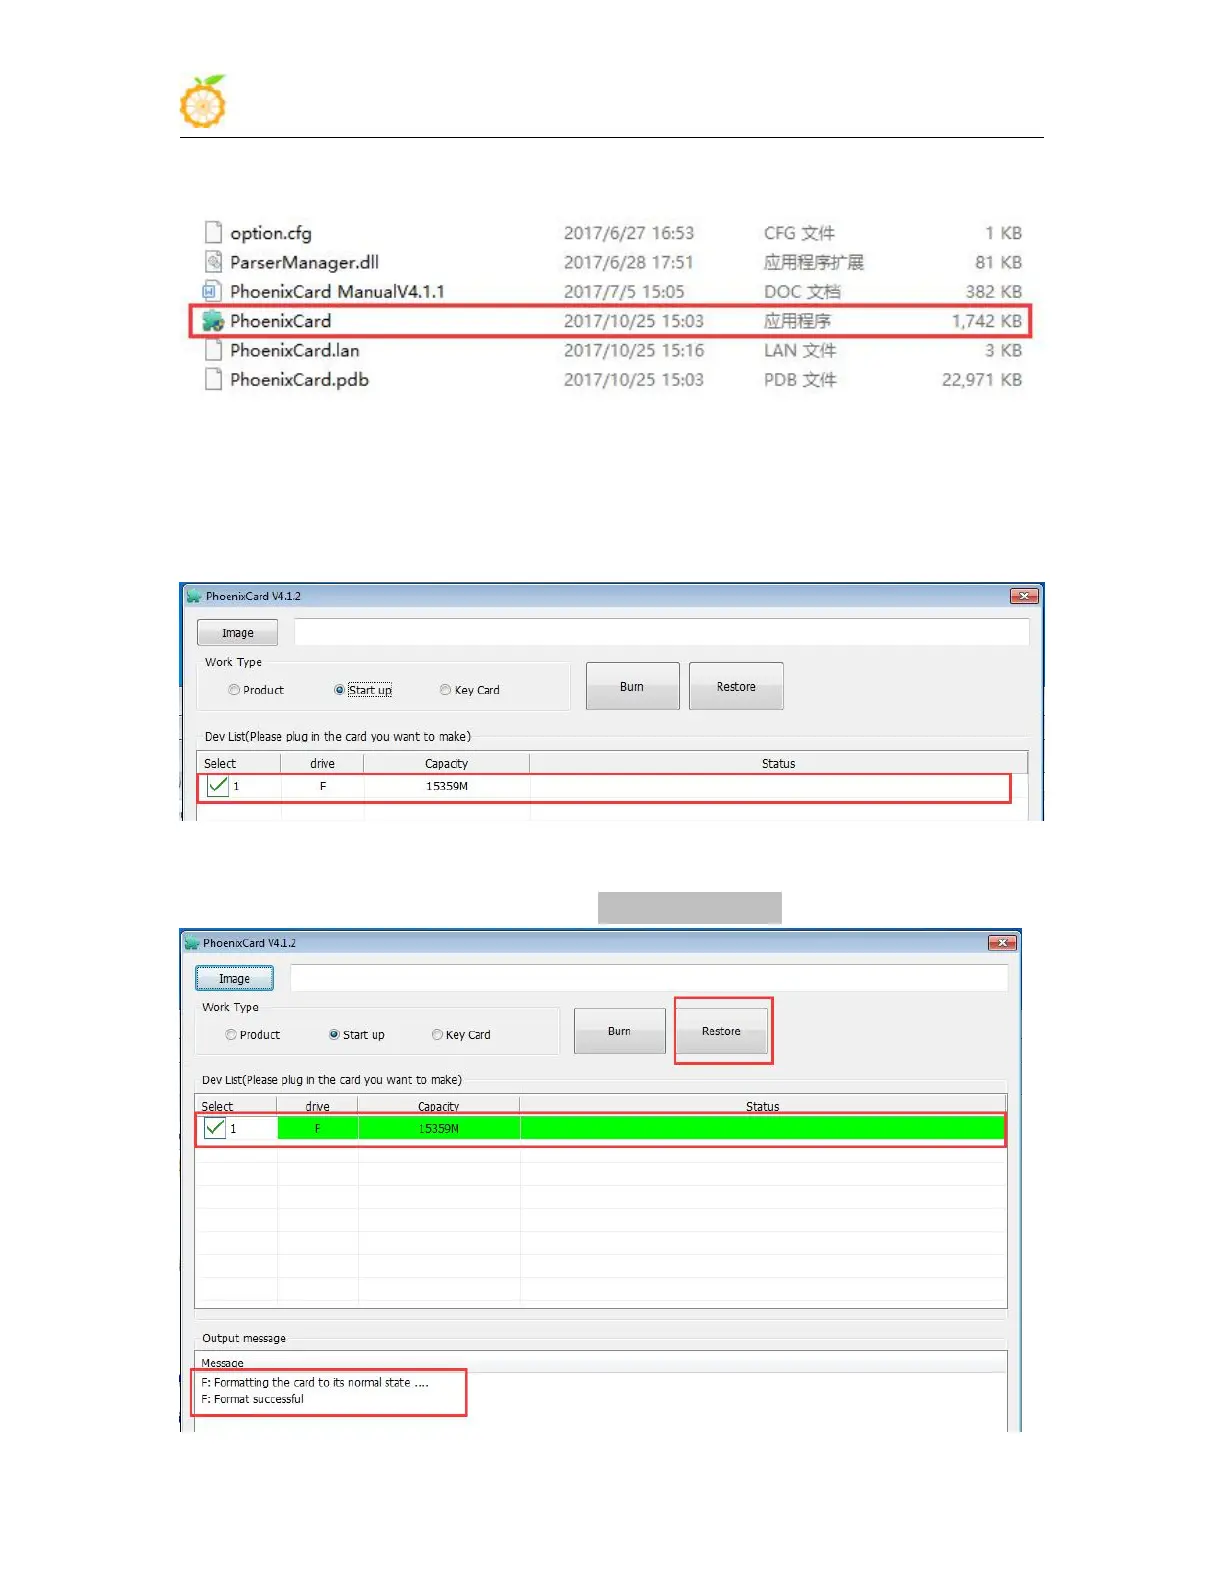Screen dimensions: 1224x1584
Task: Click 15359M capacity cell in upper window
Action: [x=446, y=786]
